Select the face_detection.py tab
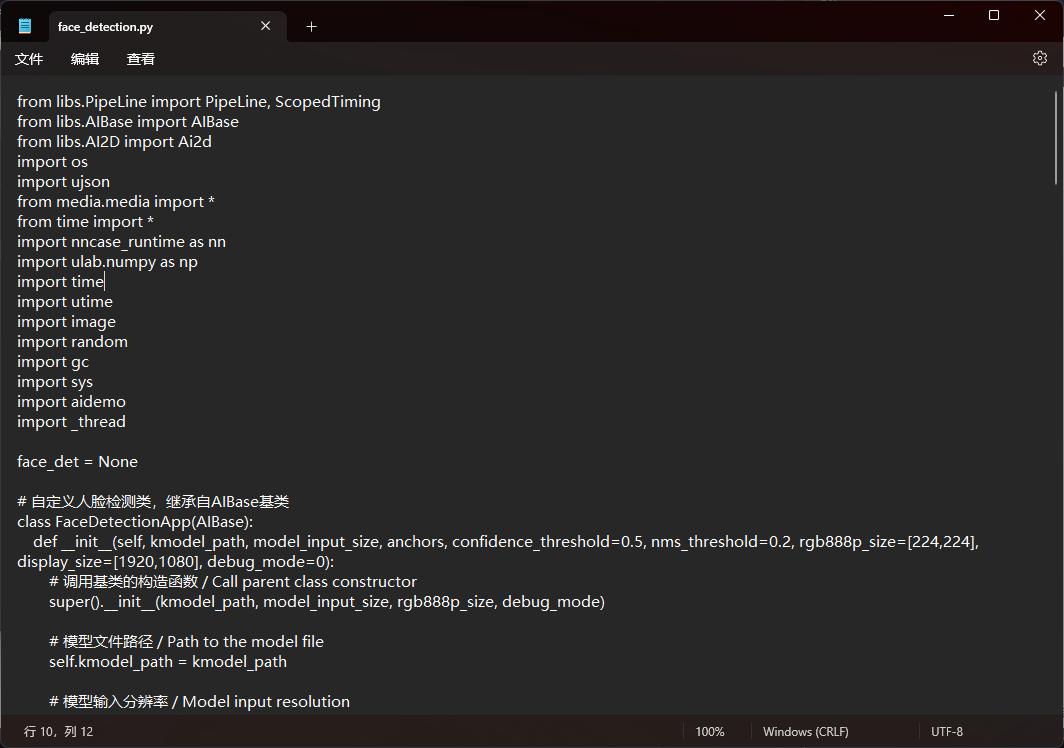1064x748 pixels. 140,27
